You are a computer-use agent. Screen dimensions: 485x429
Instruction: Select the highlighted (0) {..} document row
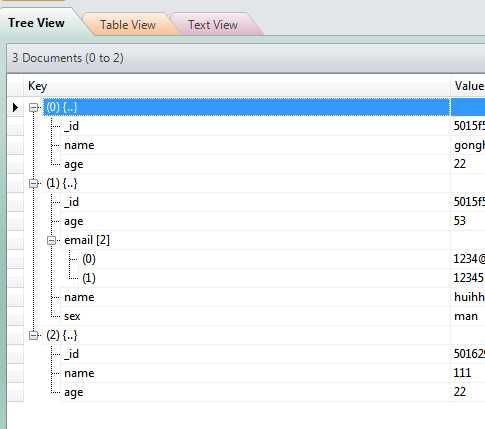247,107
